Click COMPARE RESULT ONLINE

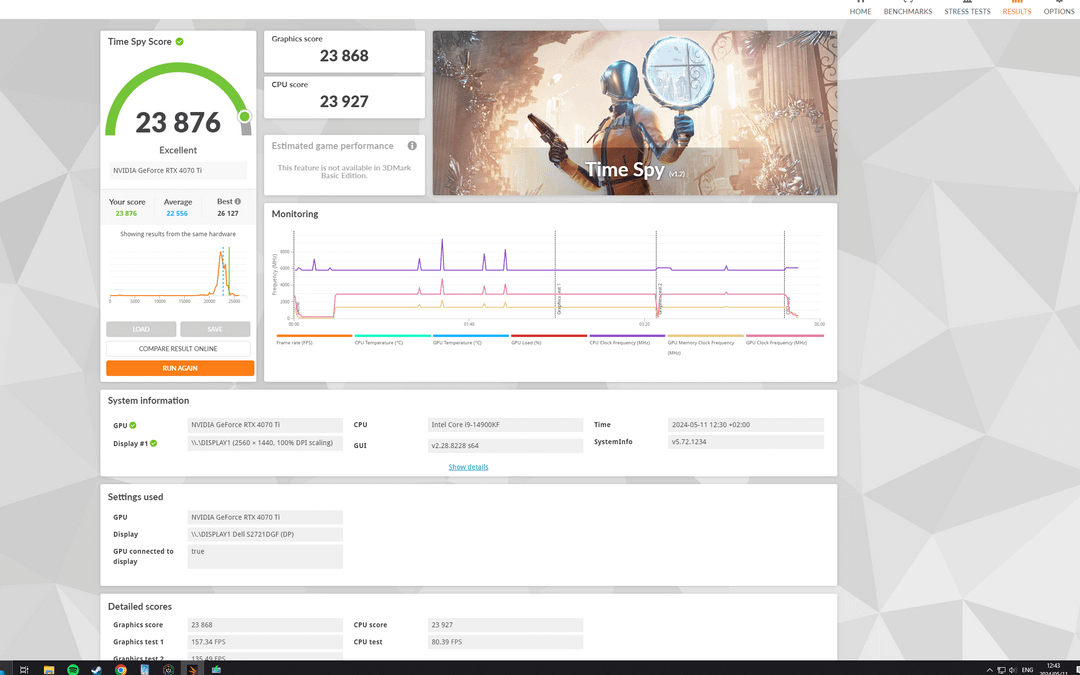178,349
